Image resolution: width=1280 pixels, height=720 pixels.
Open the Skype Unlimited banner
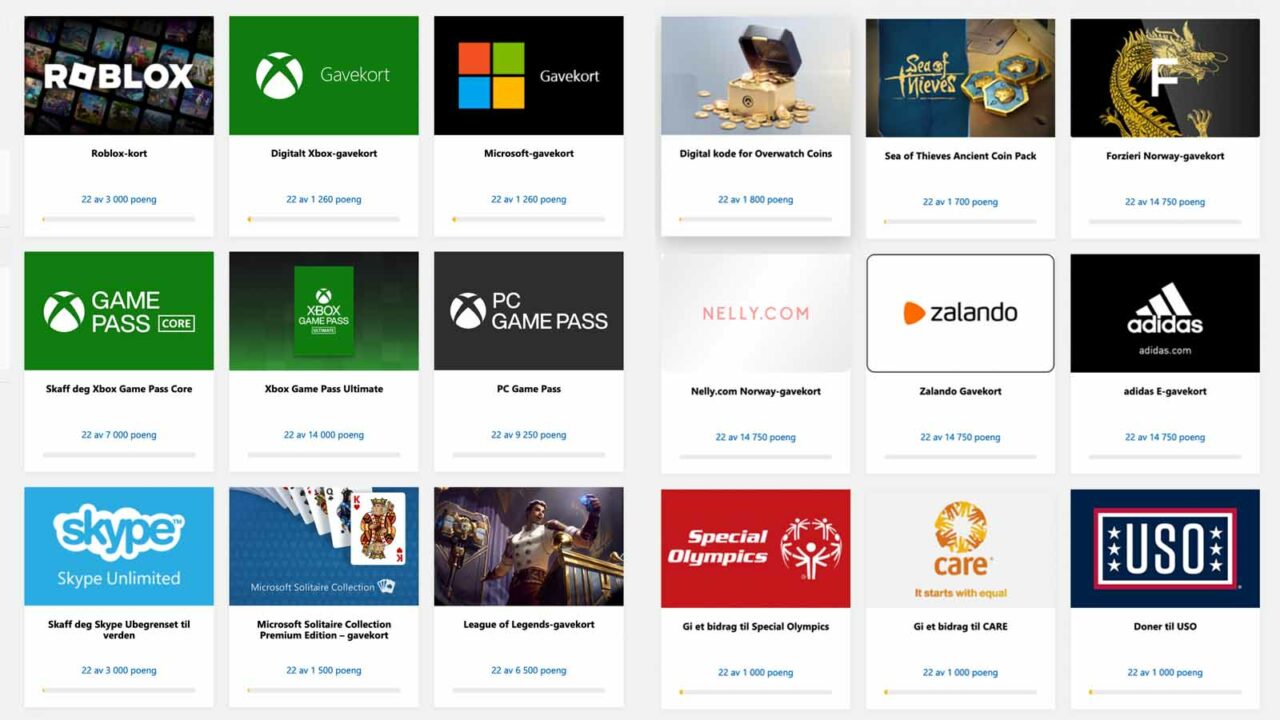coord(119,546)
